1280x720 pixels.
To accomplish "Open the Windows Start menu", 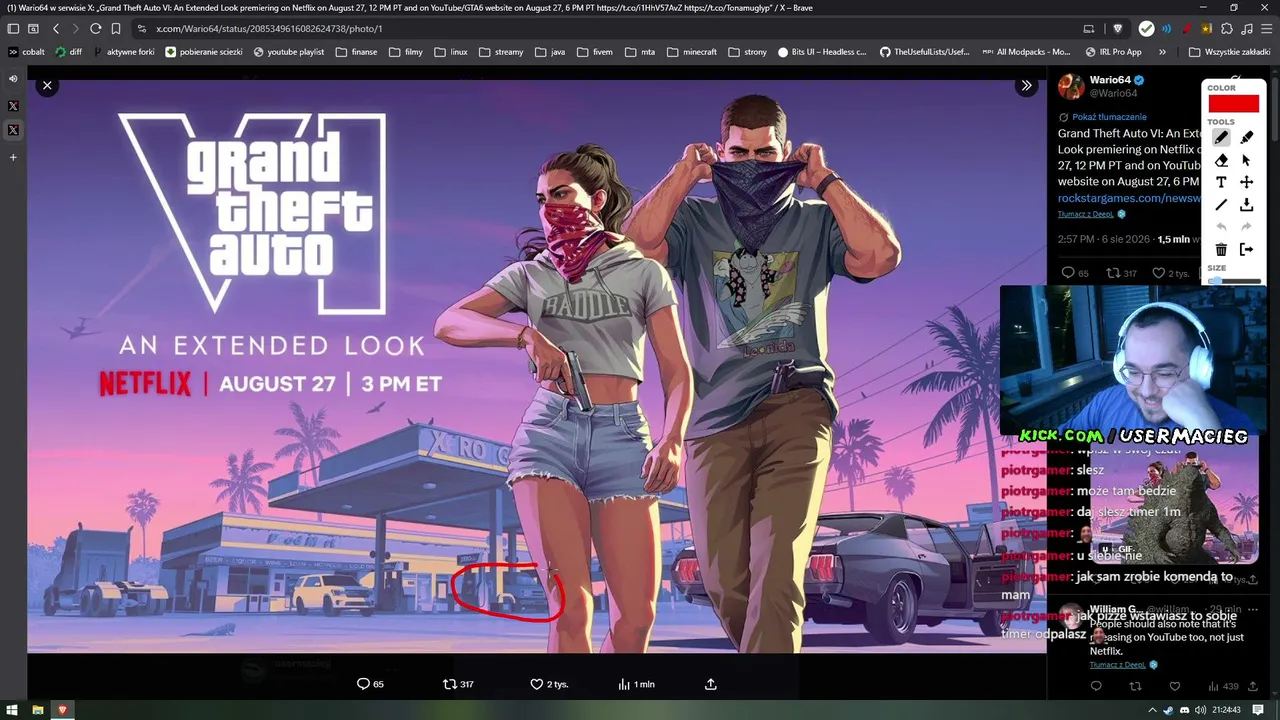I will 13,710.
